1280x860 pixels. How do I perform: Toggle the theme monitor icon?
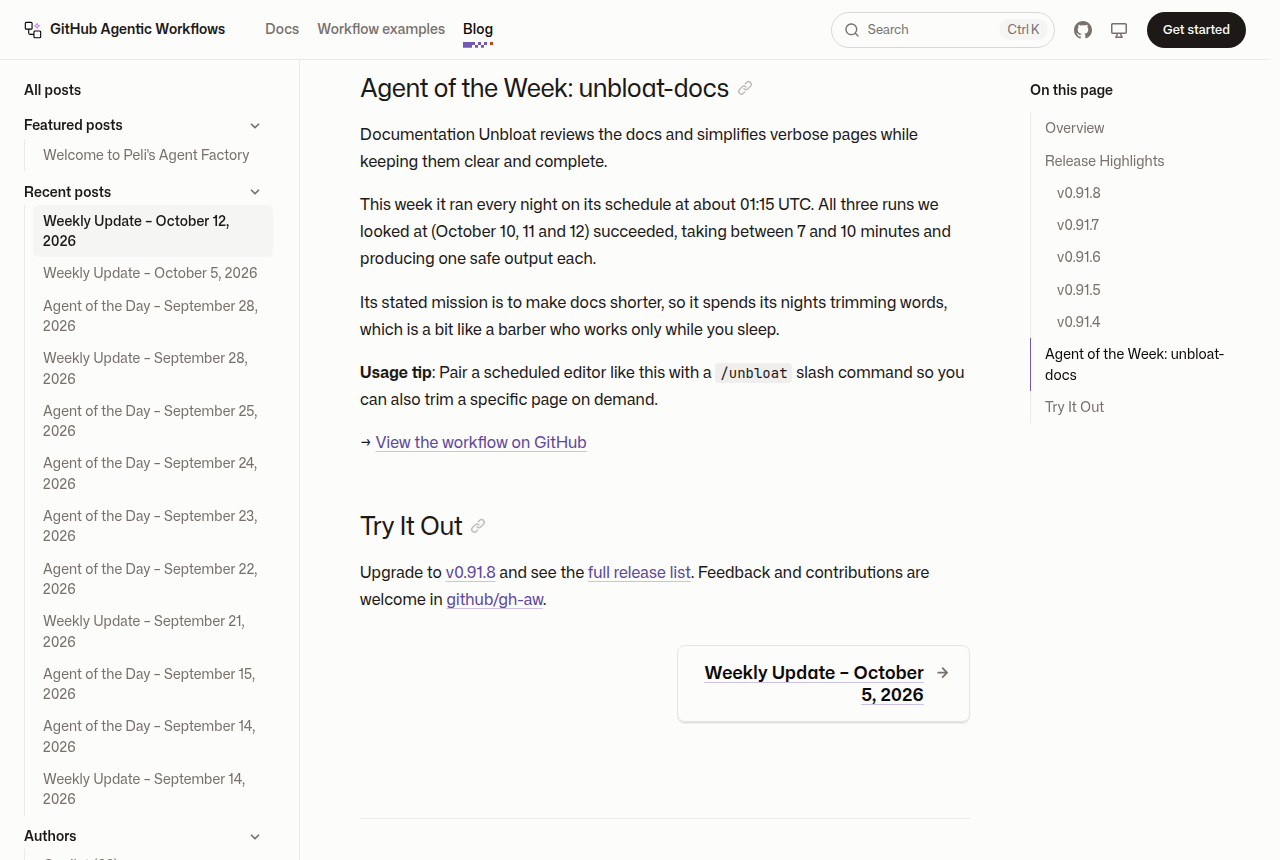(1119, 30)
